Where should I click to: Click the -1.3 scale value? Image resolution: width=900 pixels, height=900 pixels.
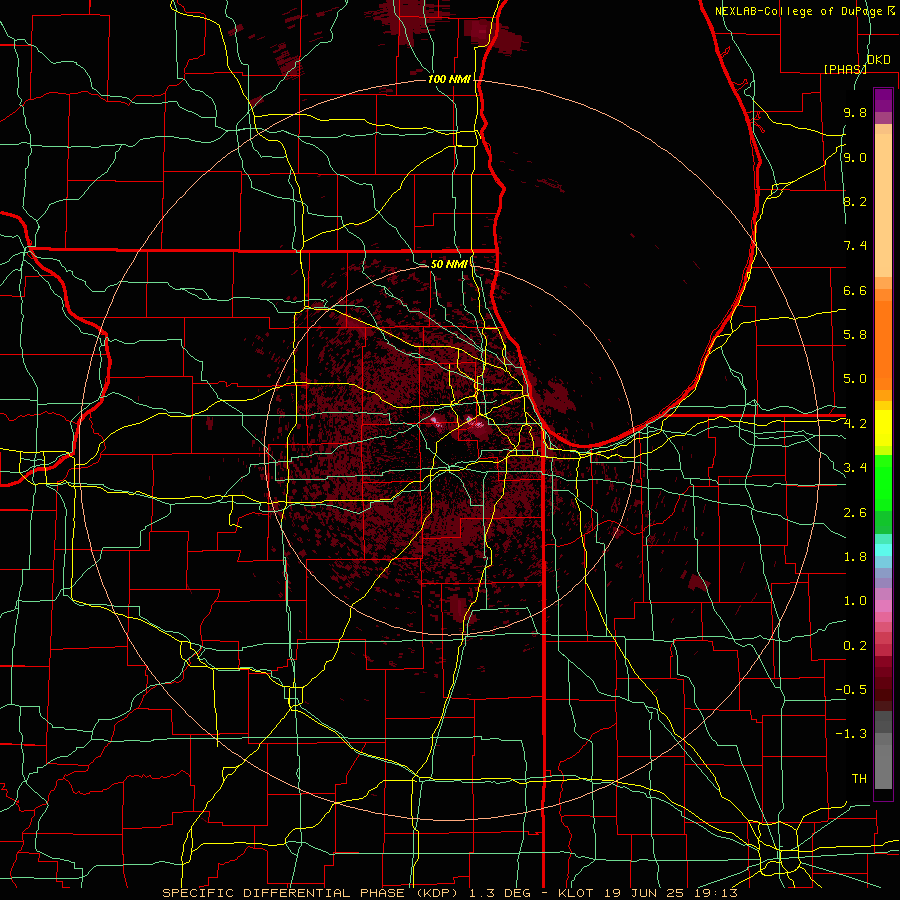851,734
